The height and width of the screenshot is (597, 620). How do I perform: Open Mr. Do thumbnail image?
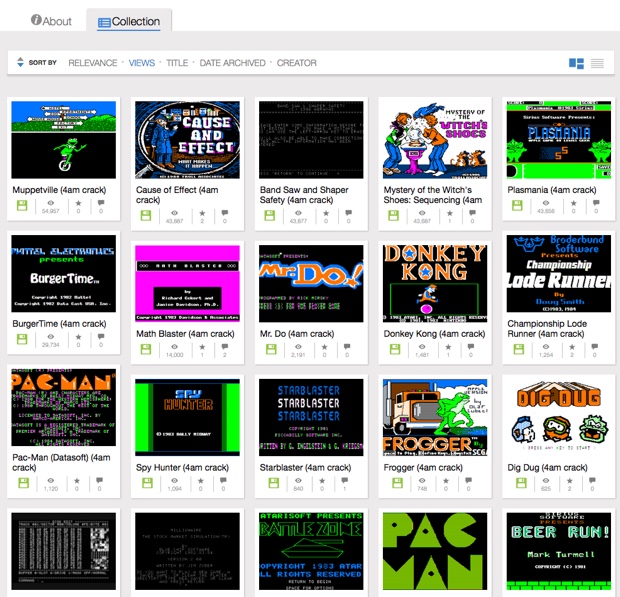click(311, 283)
